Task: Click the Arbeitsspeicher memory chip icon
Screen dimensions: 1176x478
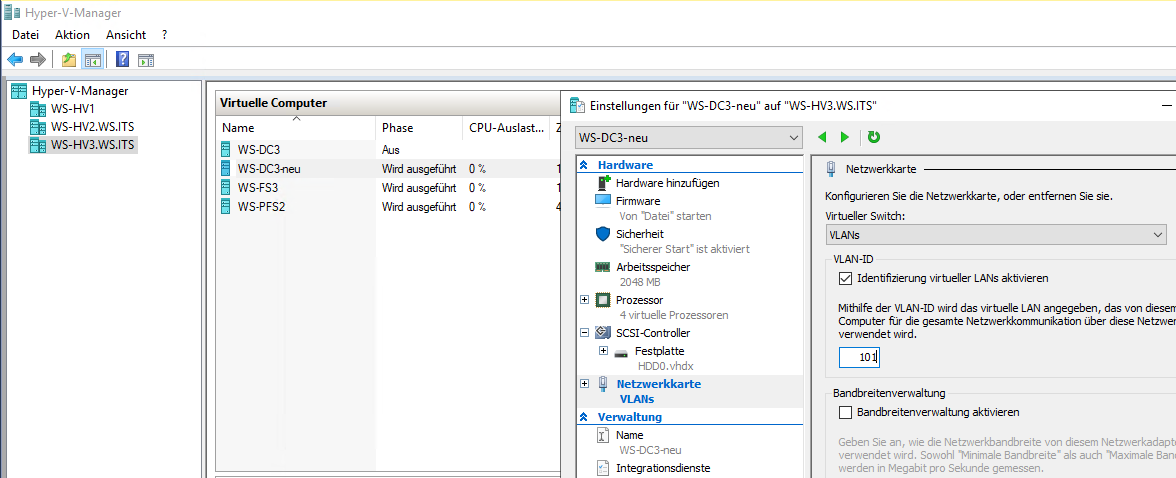Action: click(x=603, y=267)
